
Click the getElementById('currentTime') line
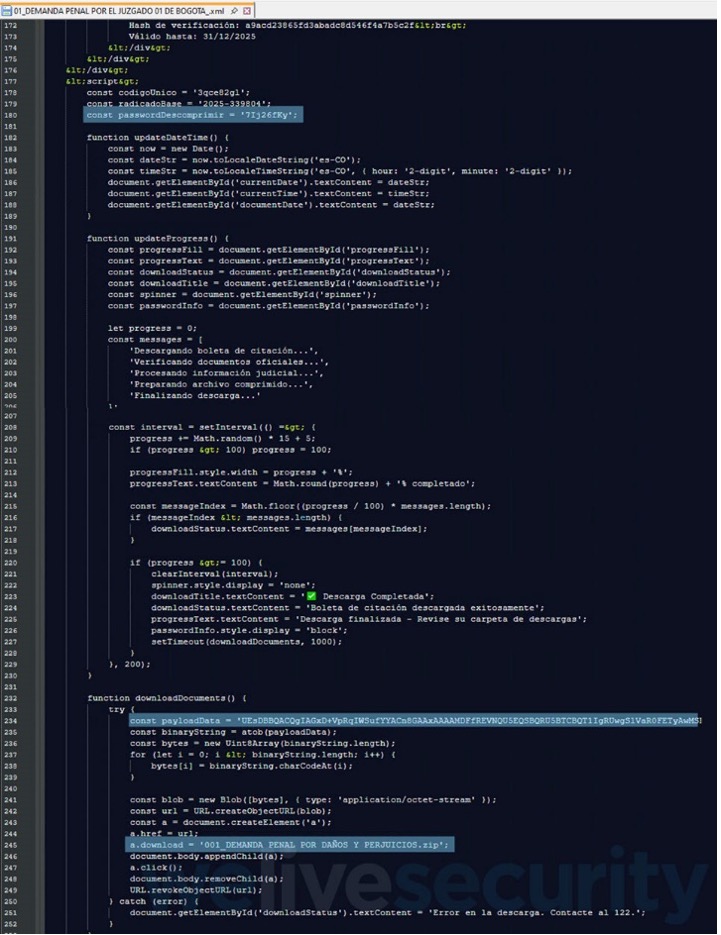coord(268,193)
